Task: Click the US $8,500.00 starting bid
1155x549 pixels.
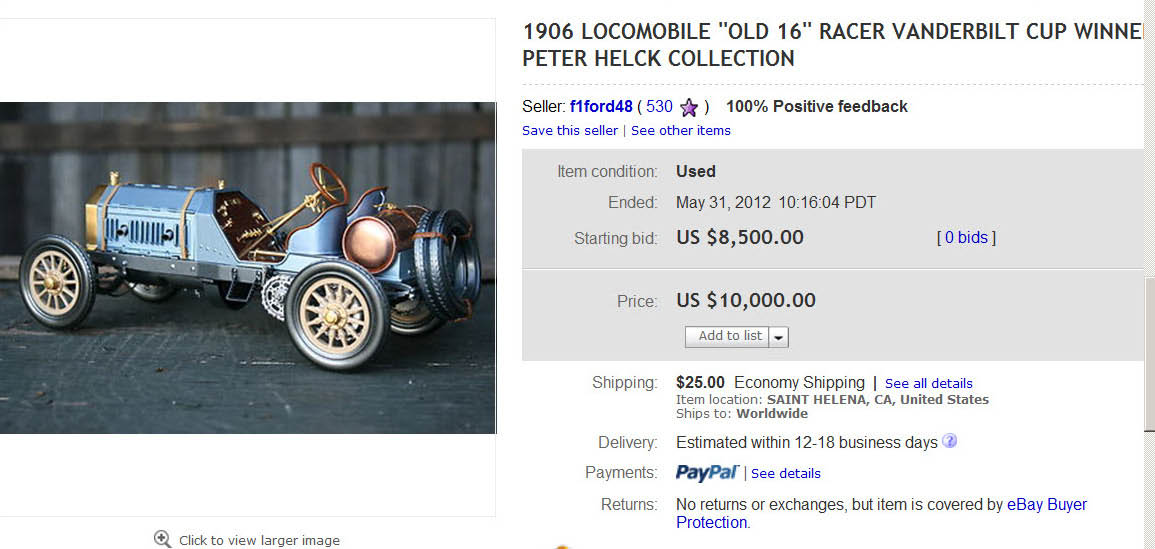Action: [740, 238]
